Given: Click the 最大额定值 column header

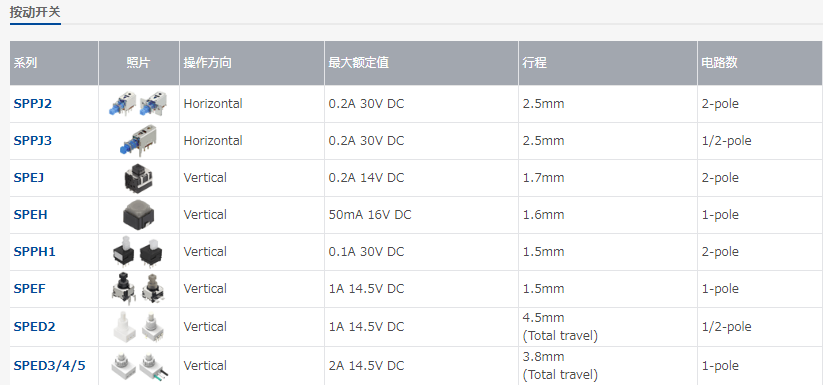Looking at the screenshot, I should tap(358, 63).
